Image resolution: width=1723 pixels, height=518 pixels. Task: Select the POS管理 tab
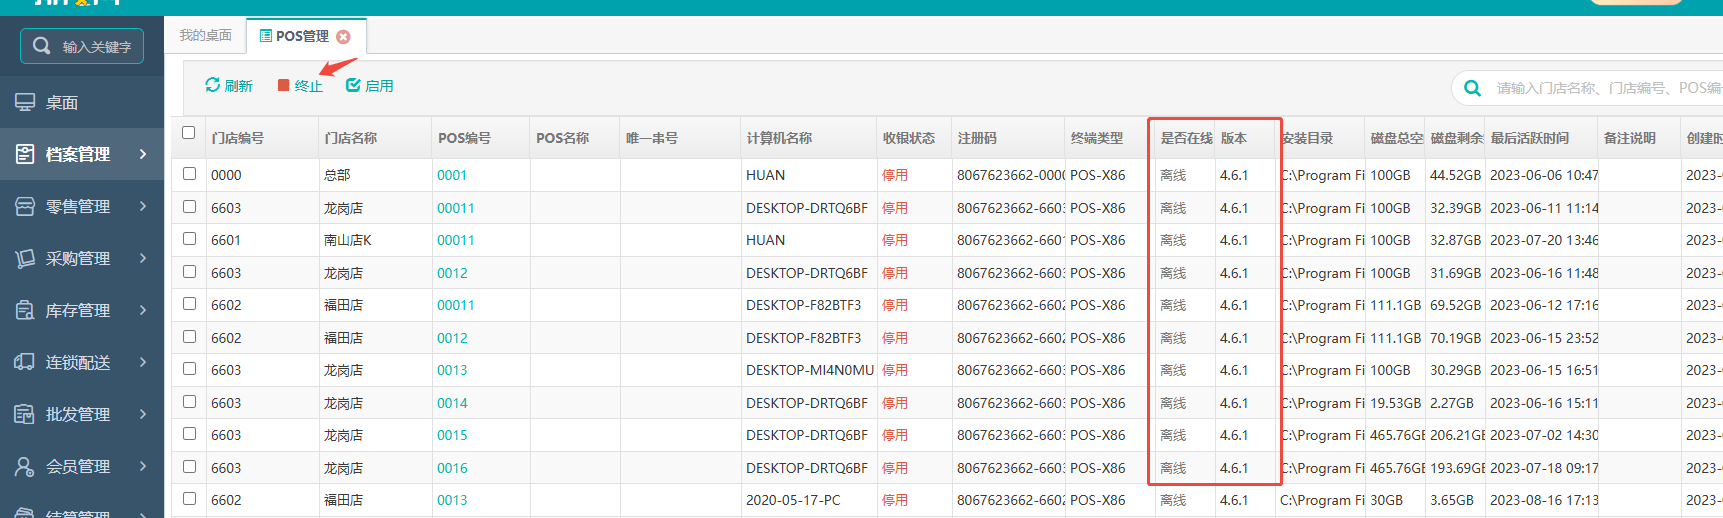tap(306, 36)
